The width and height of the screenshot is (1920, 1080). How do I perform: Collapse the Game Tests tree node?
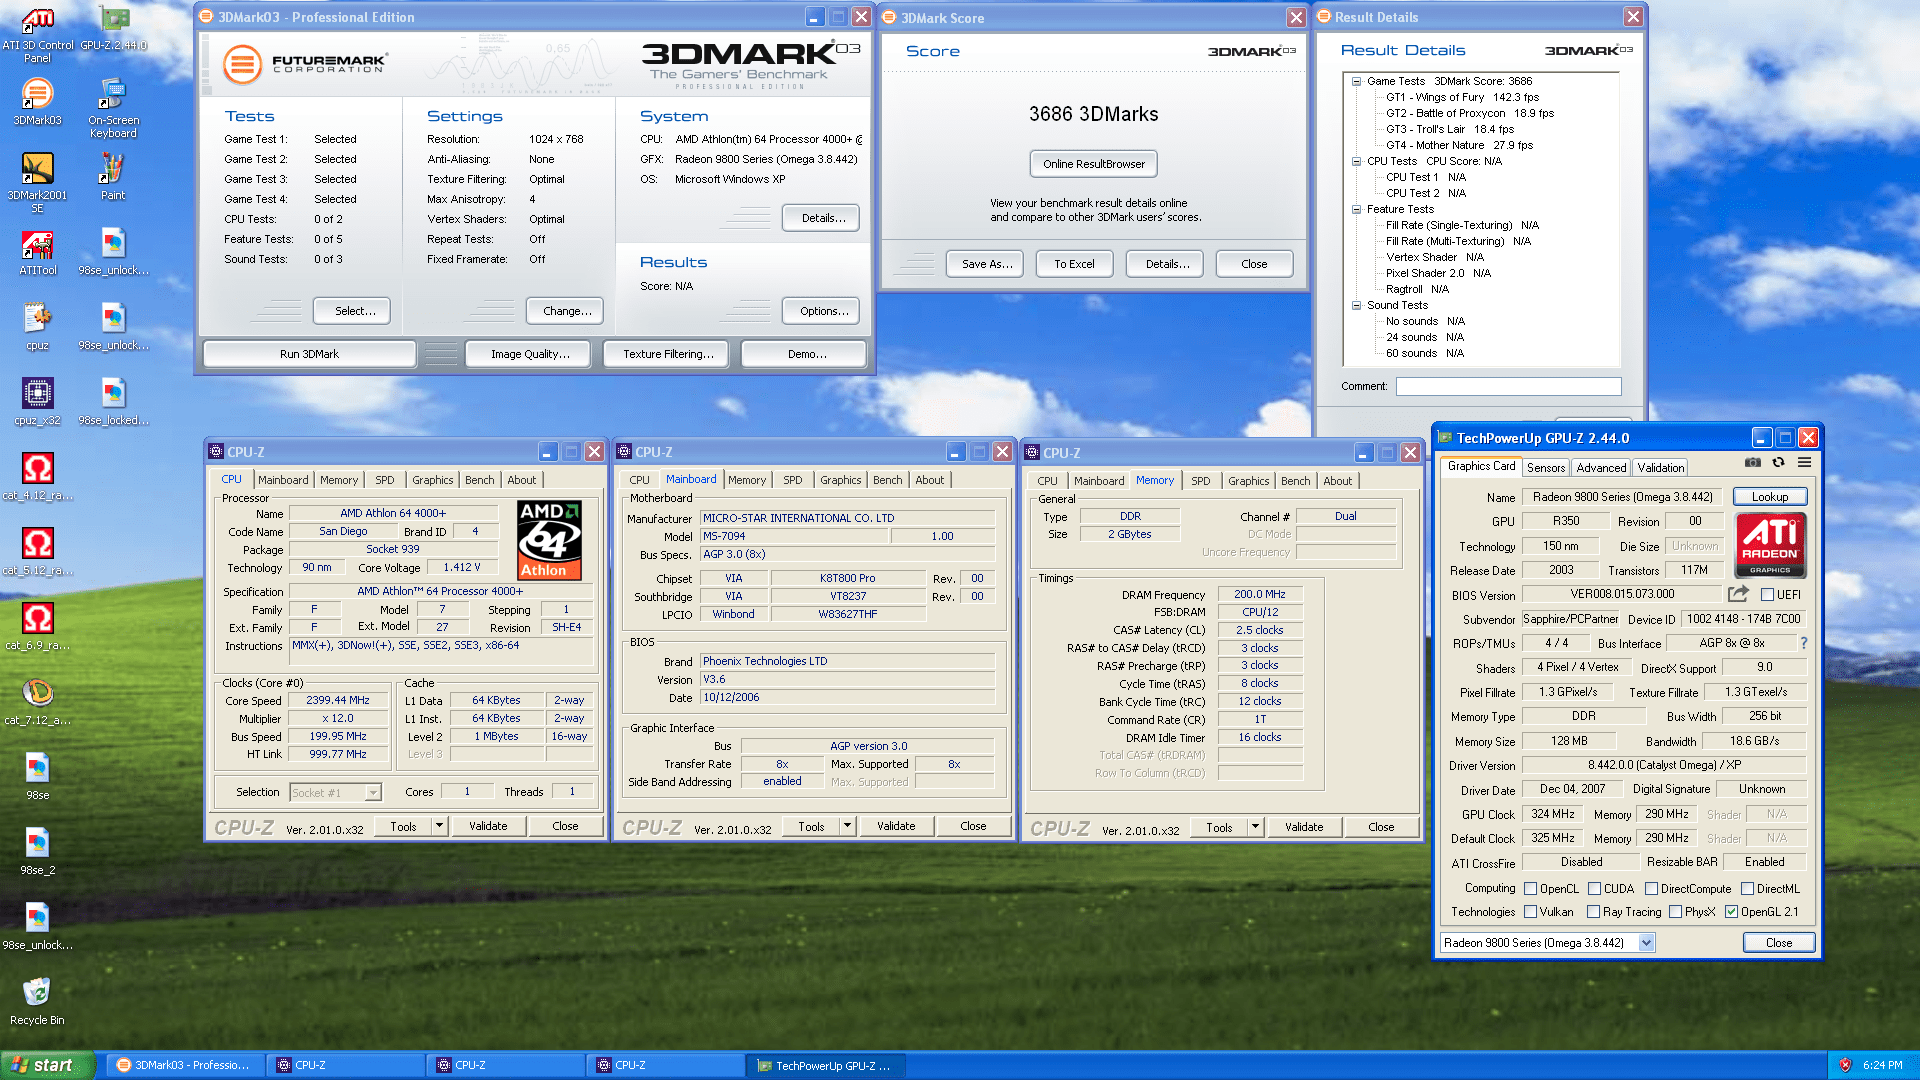[x=1356, y=82]
